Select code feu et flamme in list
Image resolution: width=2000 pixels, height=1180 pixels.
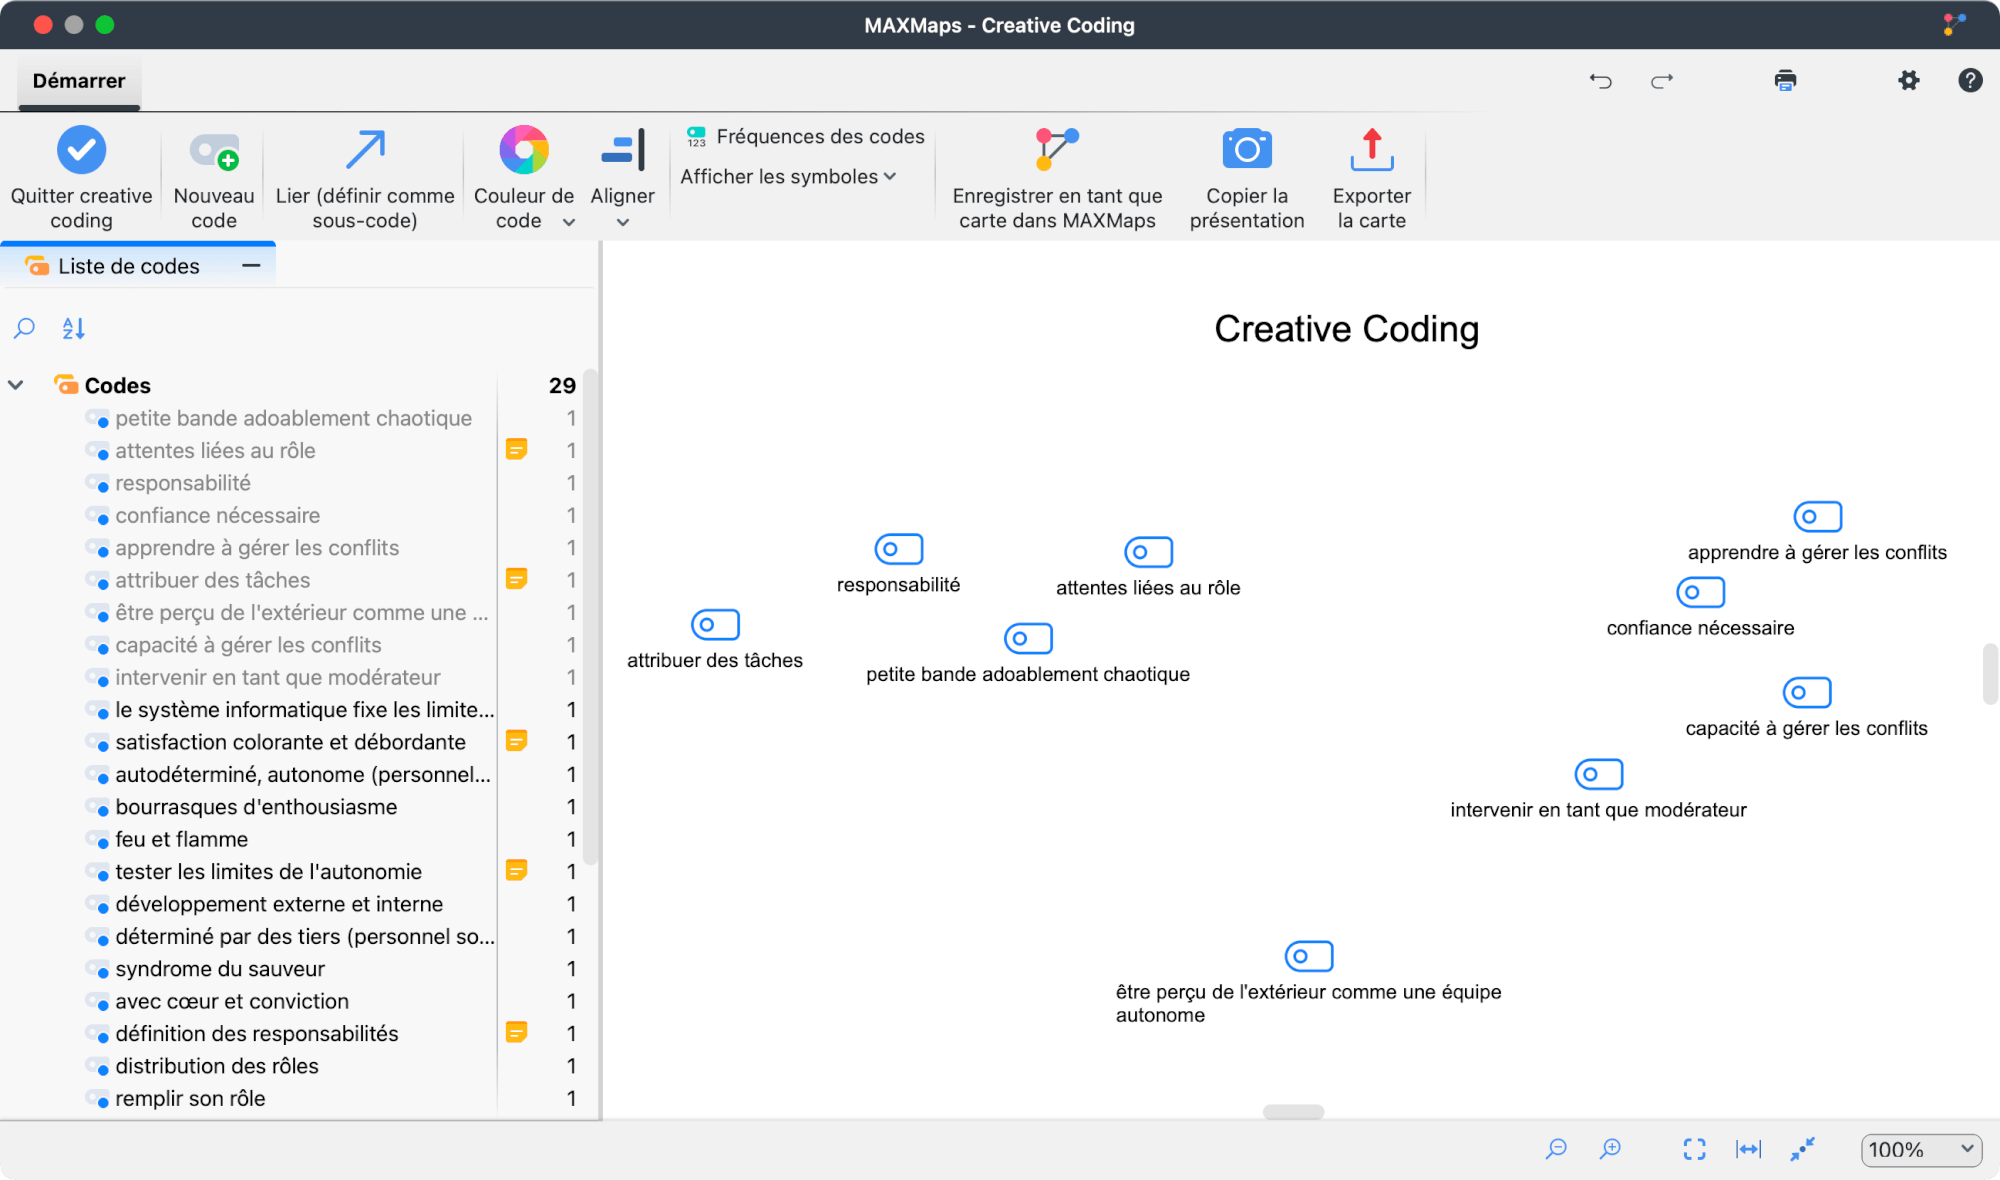point(182,839)
